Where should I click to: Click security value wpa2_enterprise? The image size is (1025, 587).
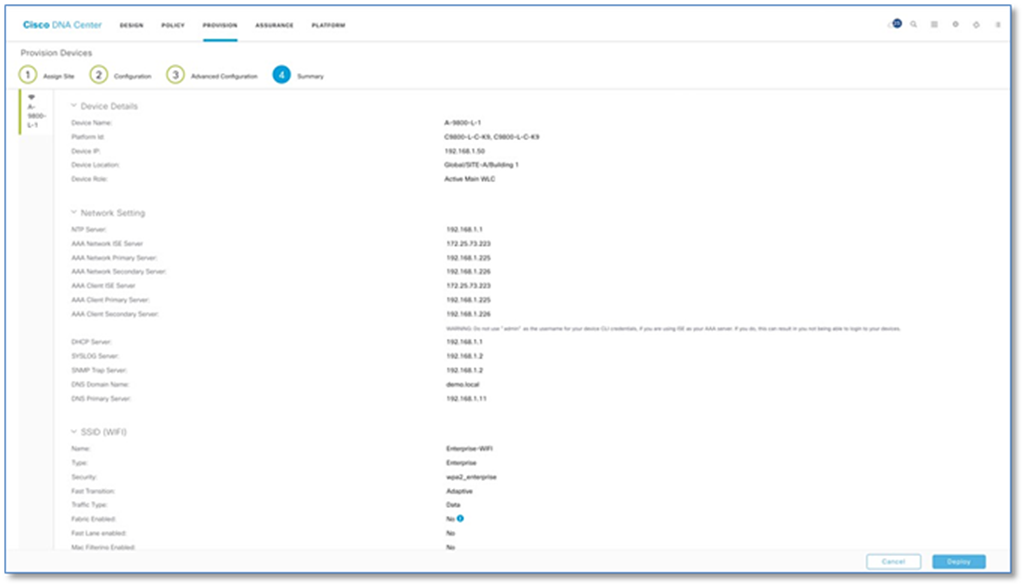tap(471, 477)
